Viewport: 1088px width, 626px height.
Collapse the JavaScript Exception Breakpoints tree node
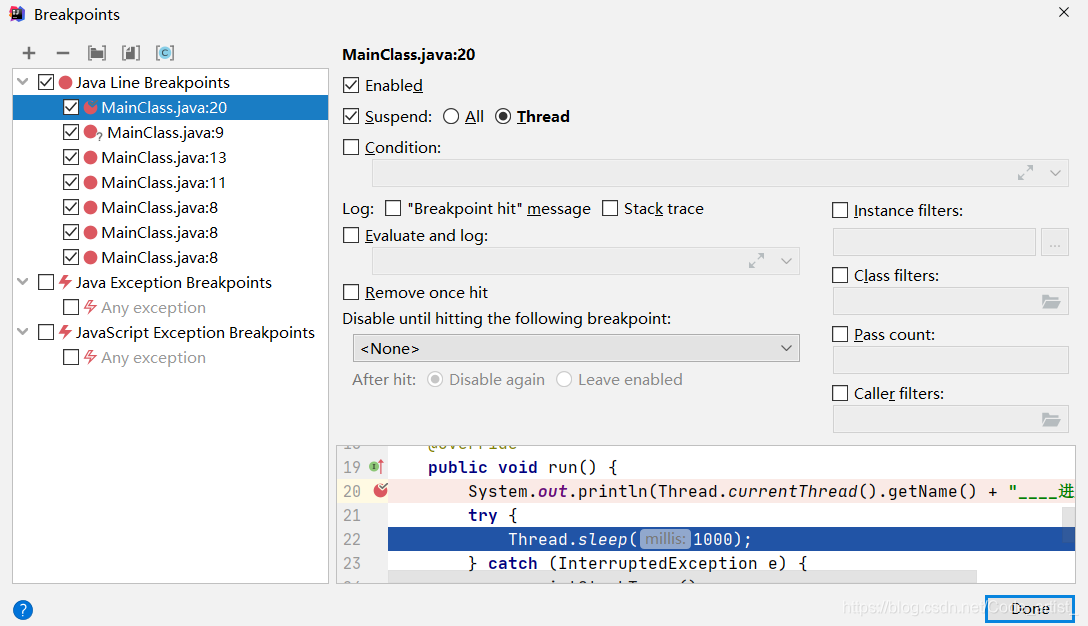coord(23,332)
